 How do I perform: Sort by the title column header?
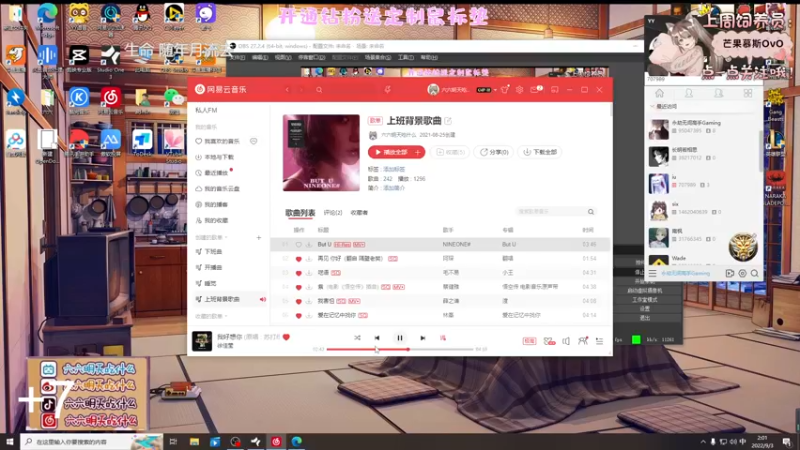(323, 230)
